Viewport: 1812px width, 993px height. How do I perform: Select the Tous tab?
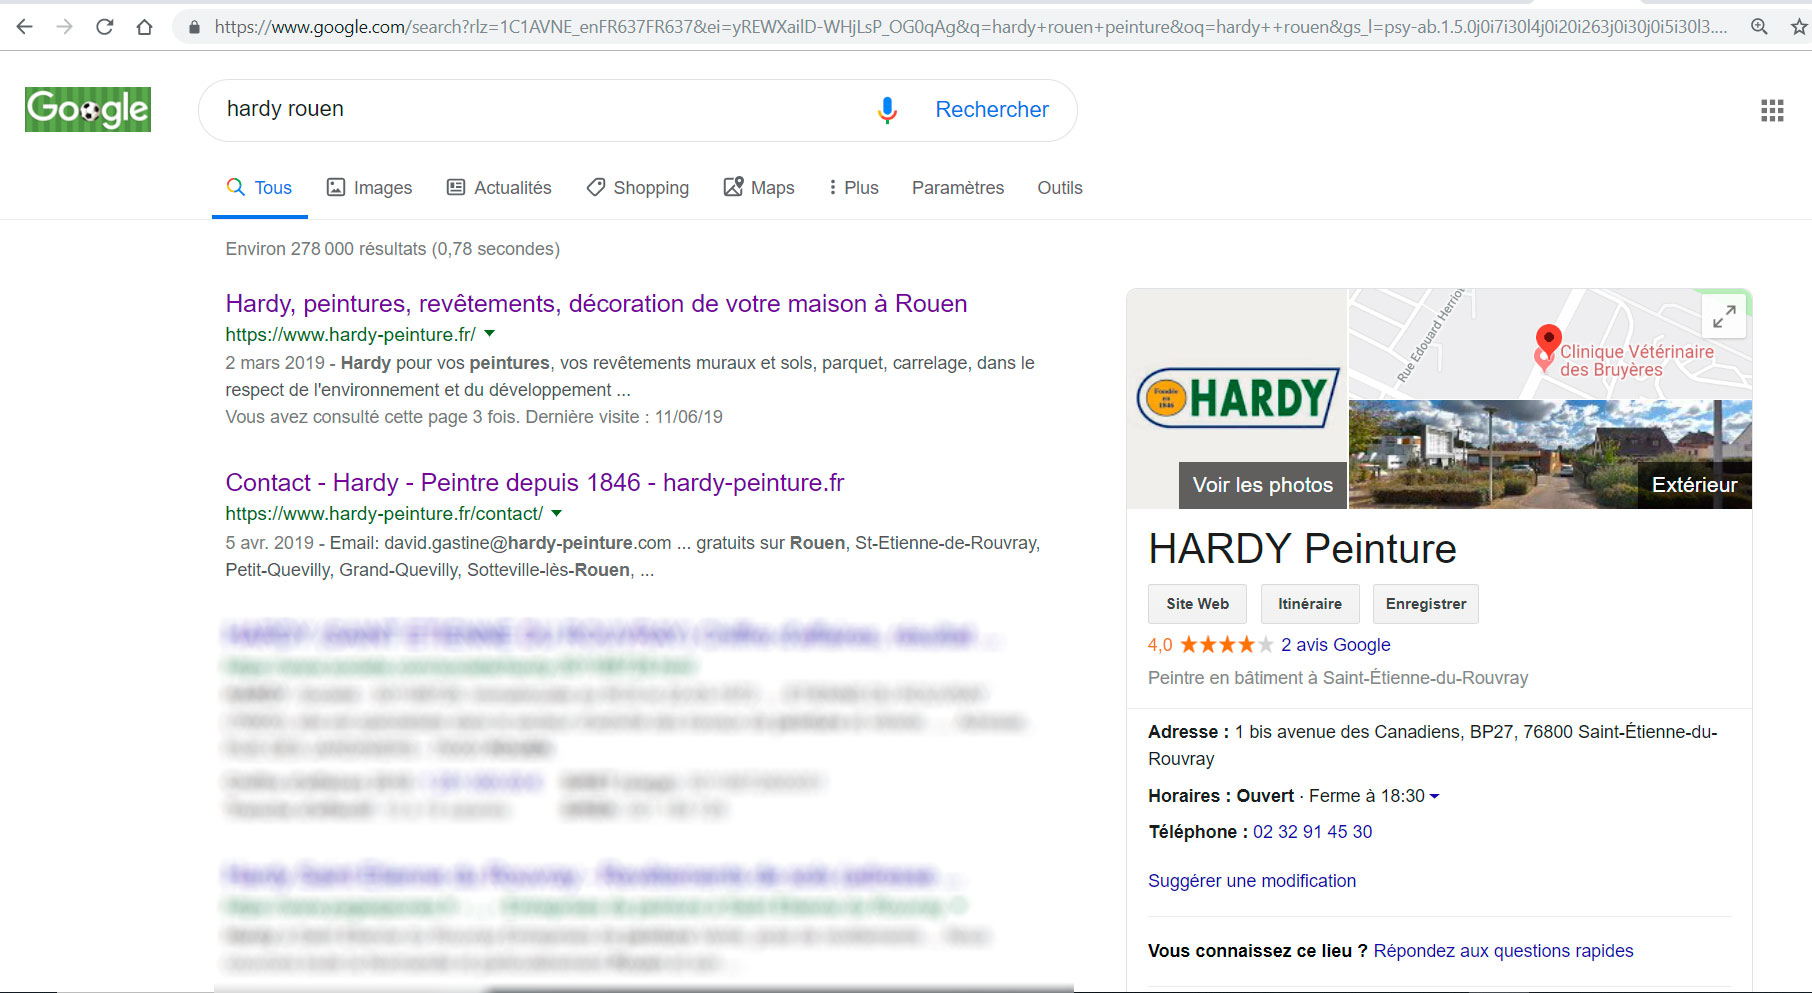click(260, 188)
